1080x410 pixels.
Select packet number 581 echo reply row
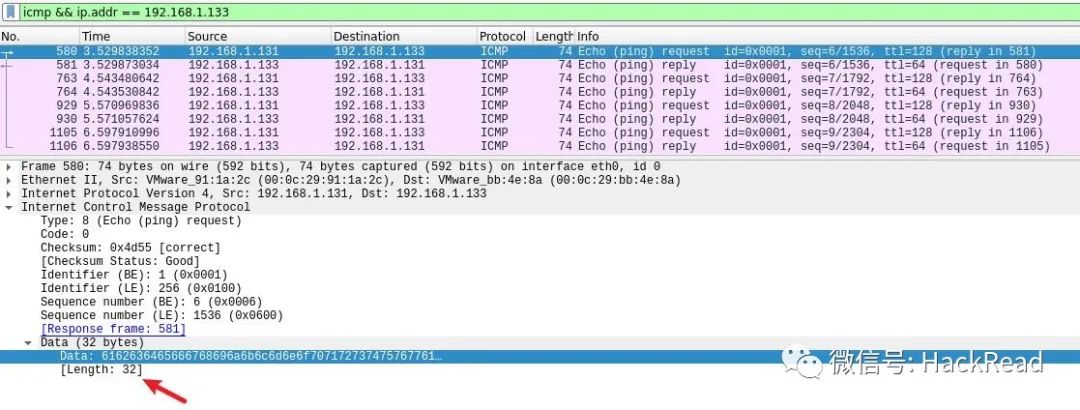[x=540, y=65]
